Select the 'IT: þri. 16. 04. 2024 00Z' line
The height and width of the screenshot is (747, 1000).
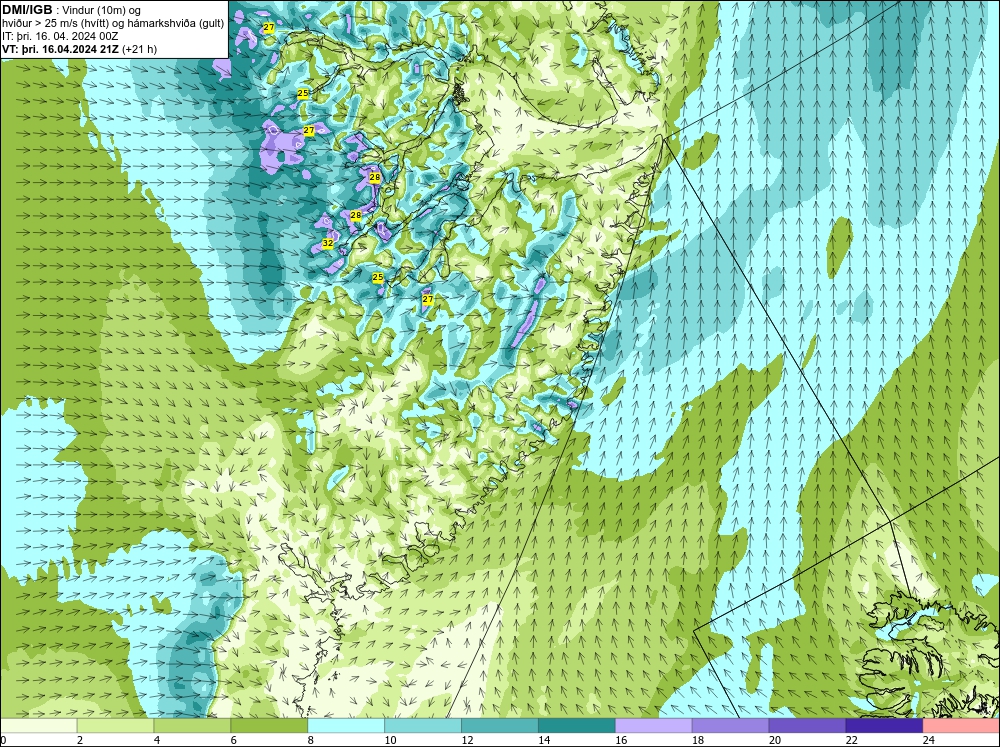pos(60,36)
